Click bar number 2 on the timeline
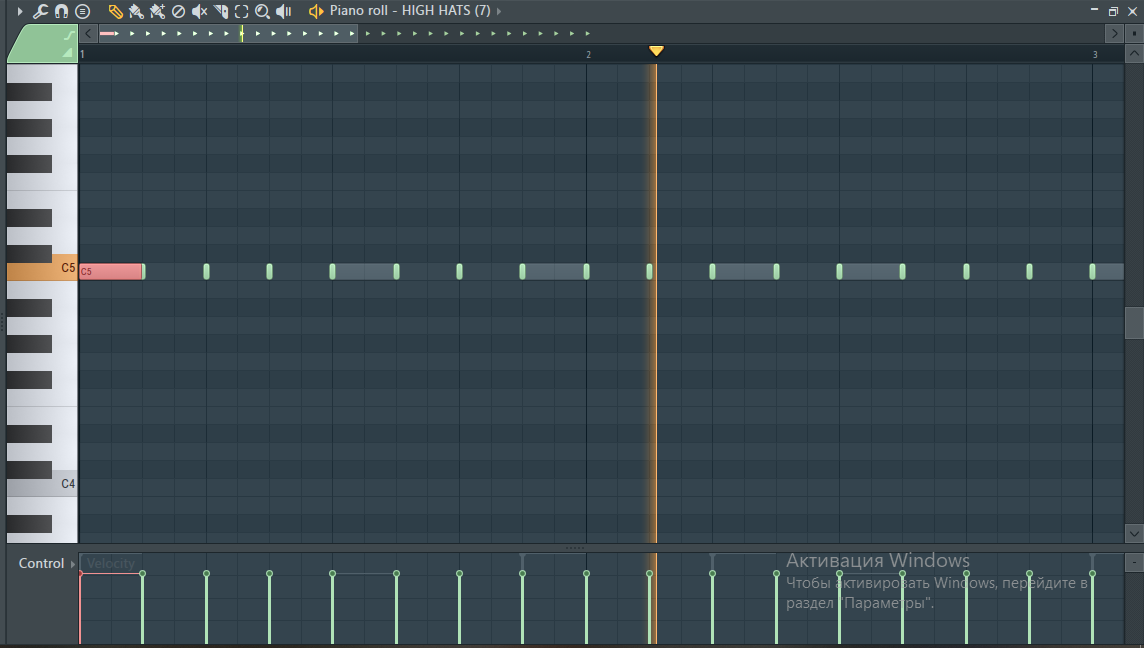Image resolution: width=1144 pixels, height=648 pixels. point(589,55)
